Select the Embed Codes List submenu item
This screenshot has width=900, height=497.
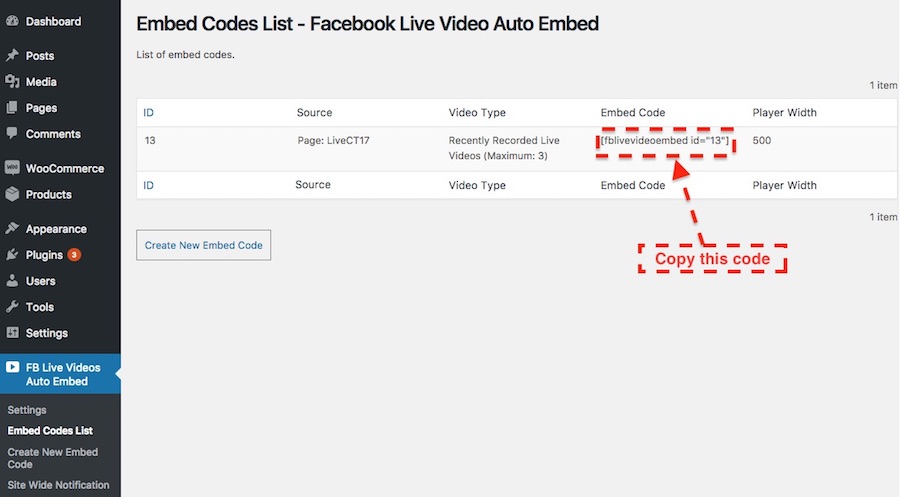[50, 431]
